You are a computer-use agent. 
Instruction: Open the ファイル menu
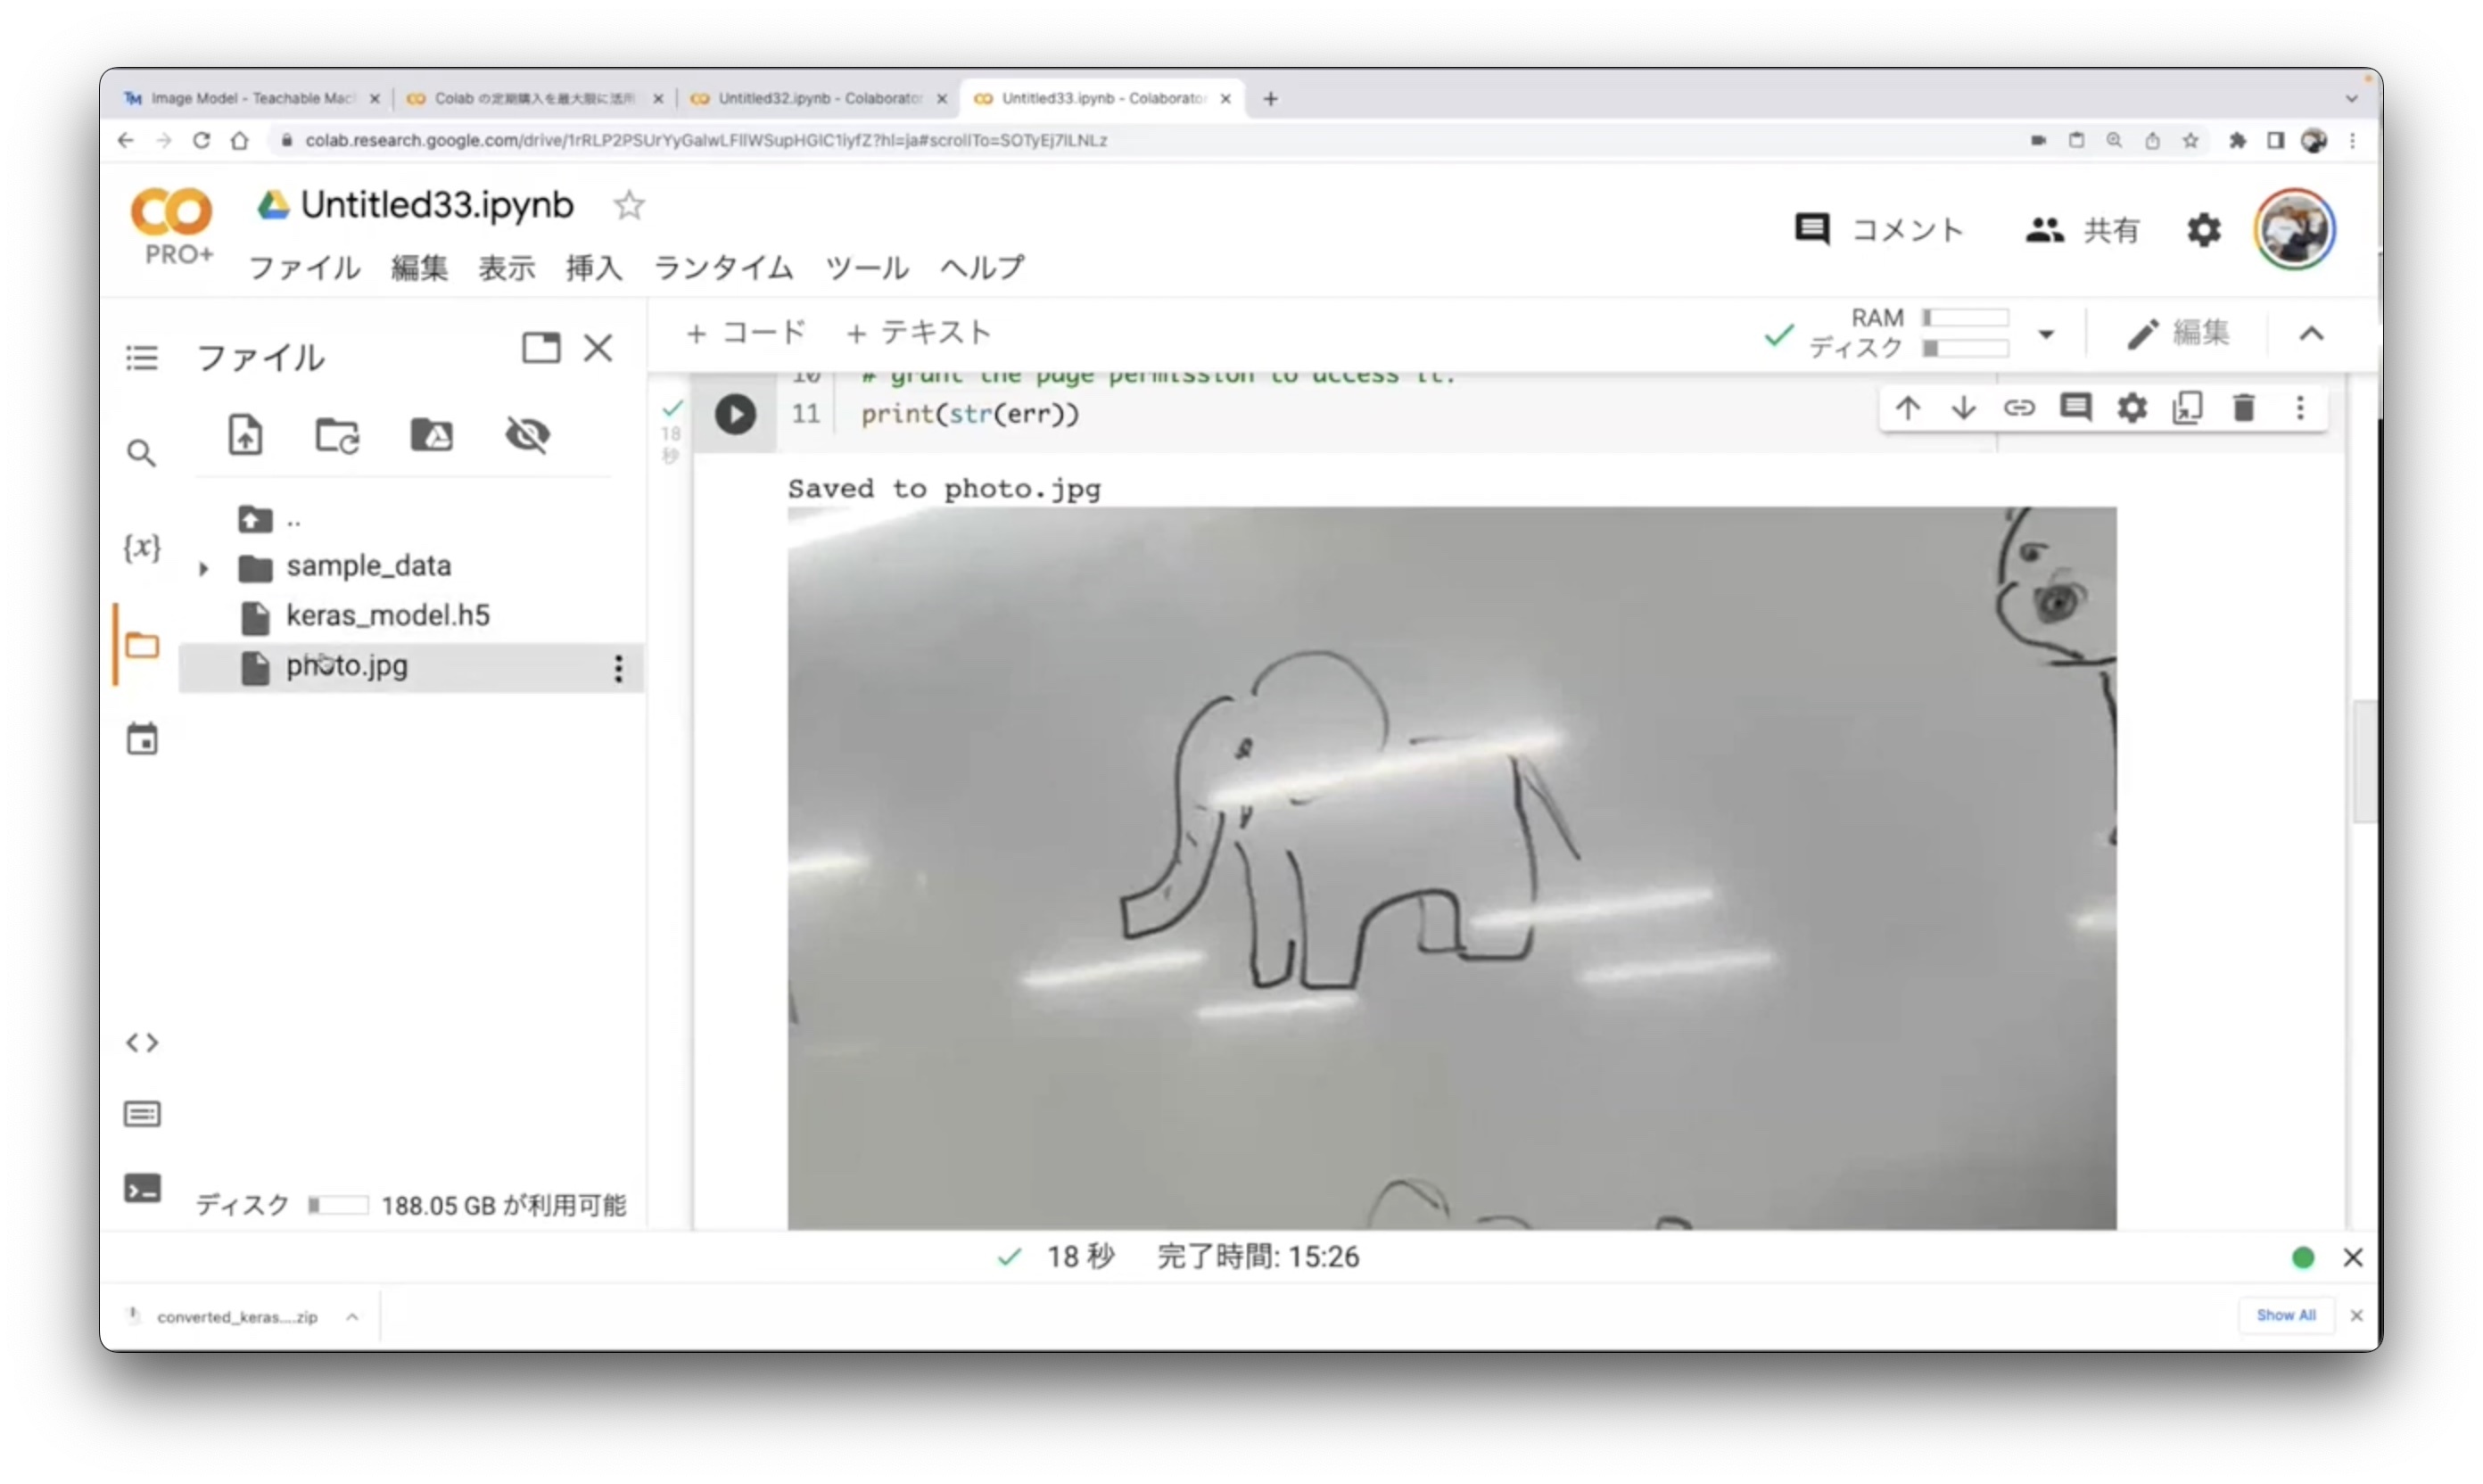click(x=304, y=268)
